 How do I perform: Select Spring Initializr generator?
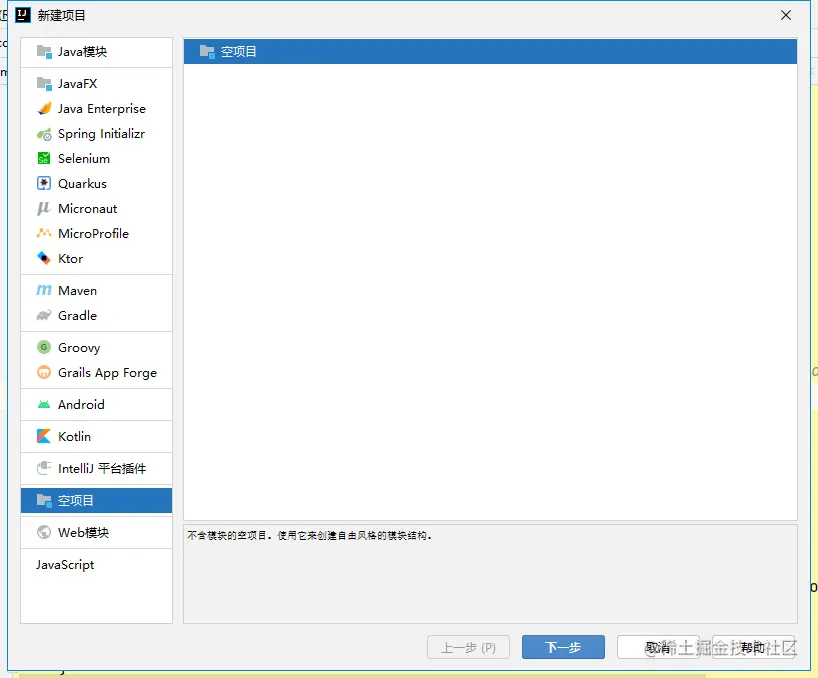click(x=97, y=134)
